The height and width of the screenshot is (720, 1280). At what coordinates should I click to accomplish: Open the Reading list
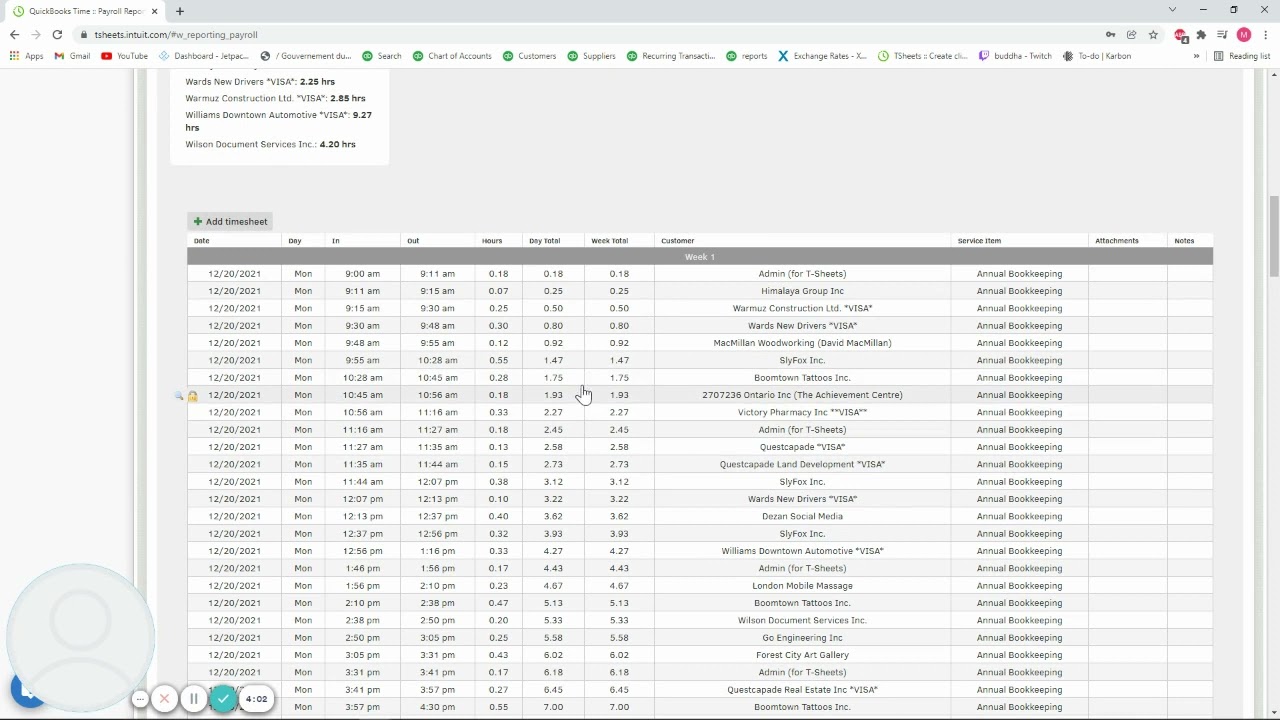pos(1241,56)
